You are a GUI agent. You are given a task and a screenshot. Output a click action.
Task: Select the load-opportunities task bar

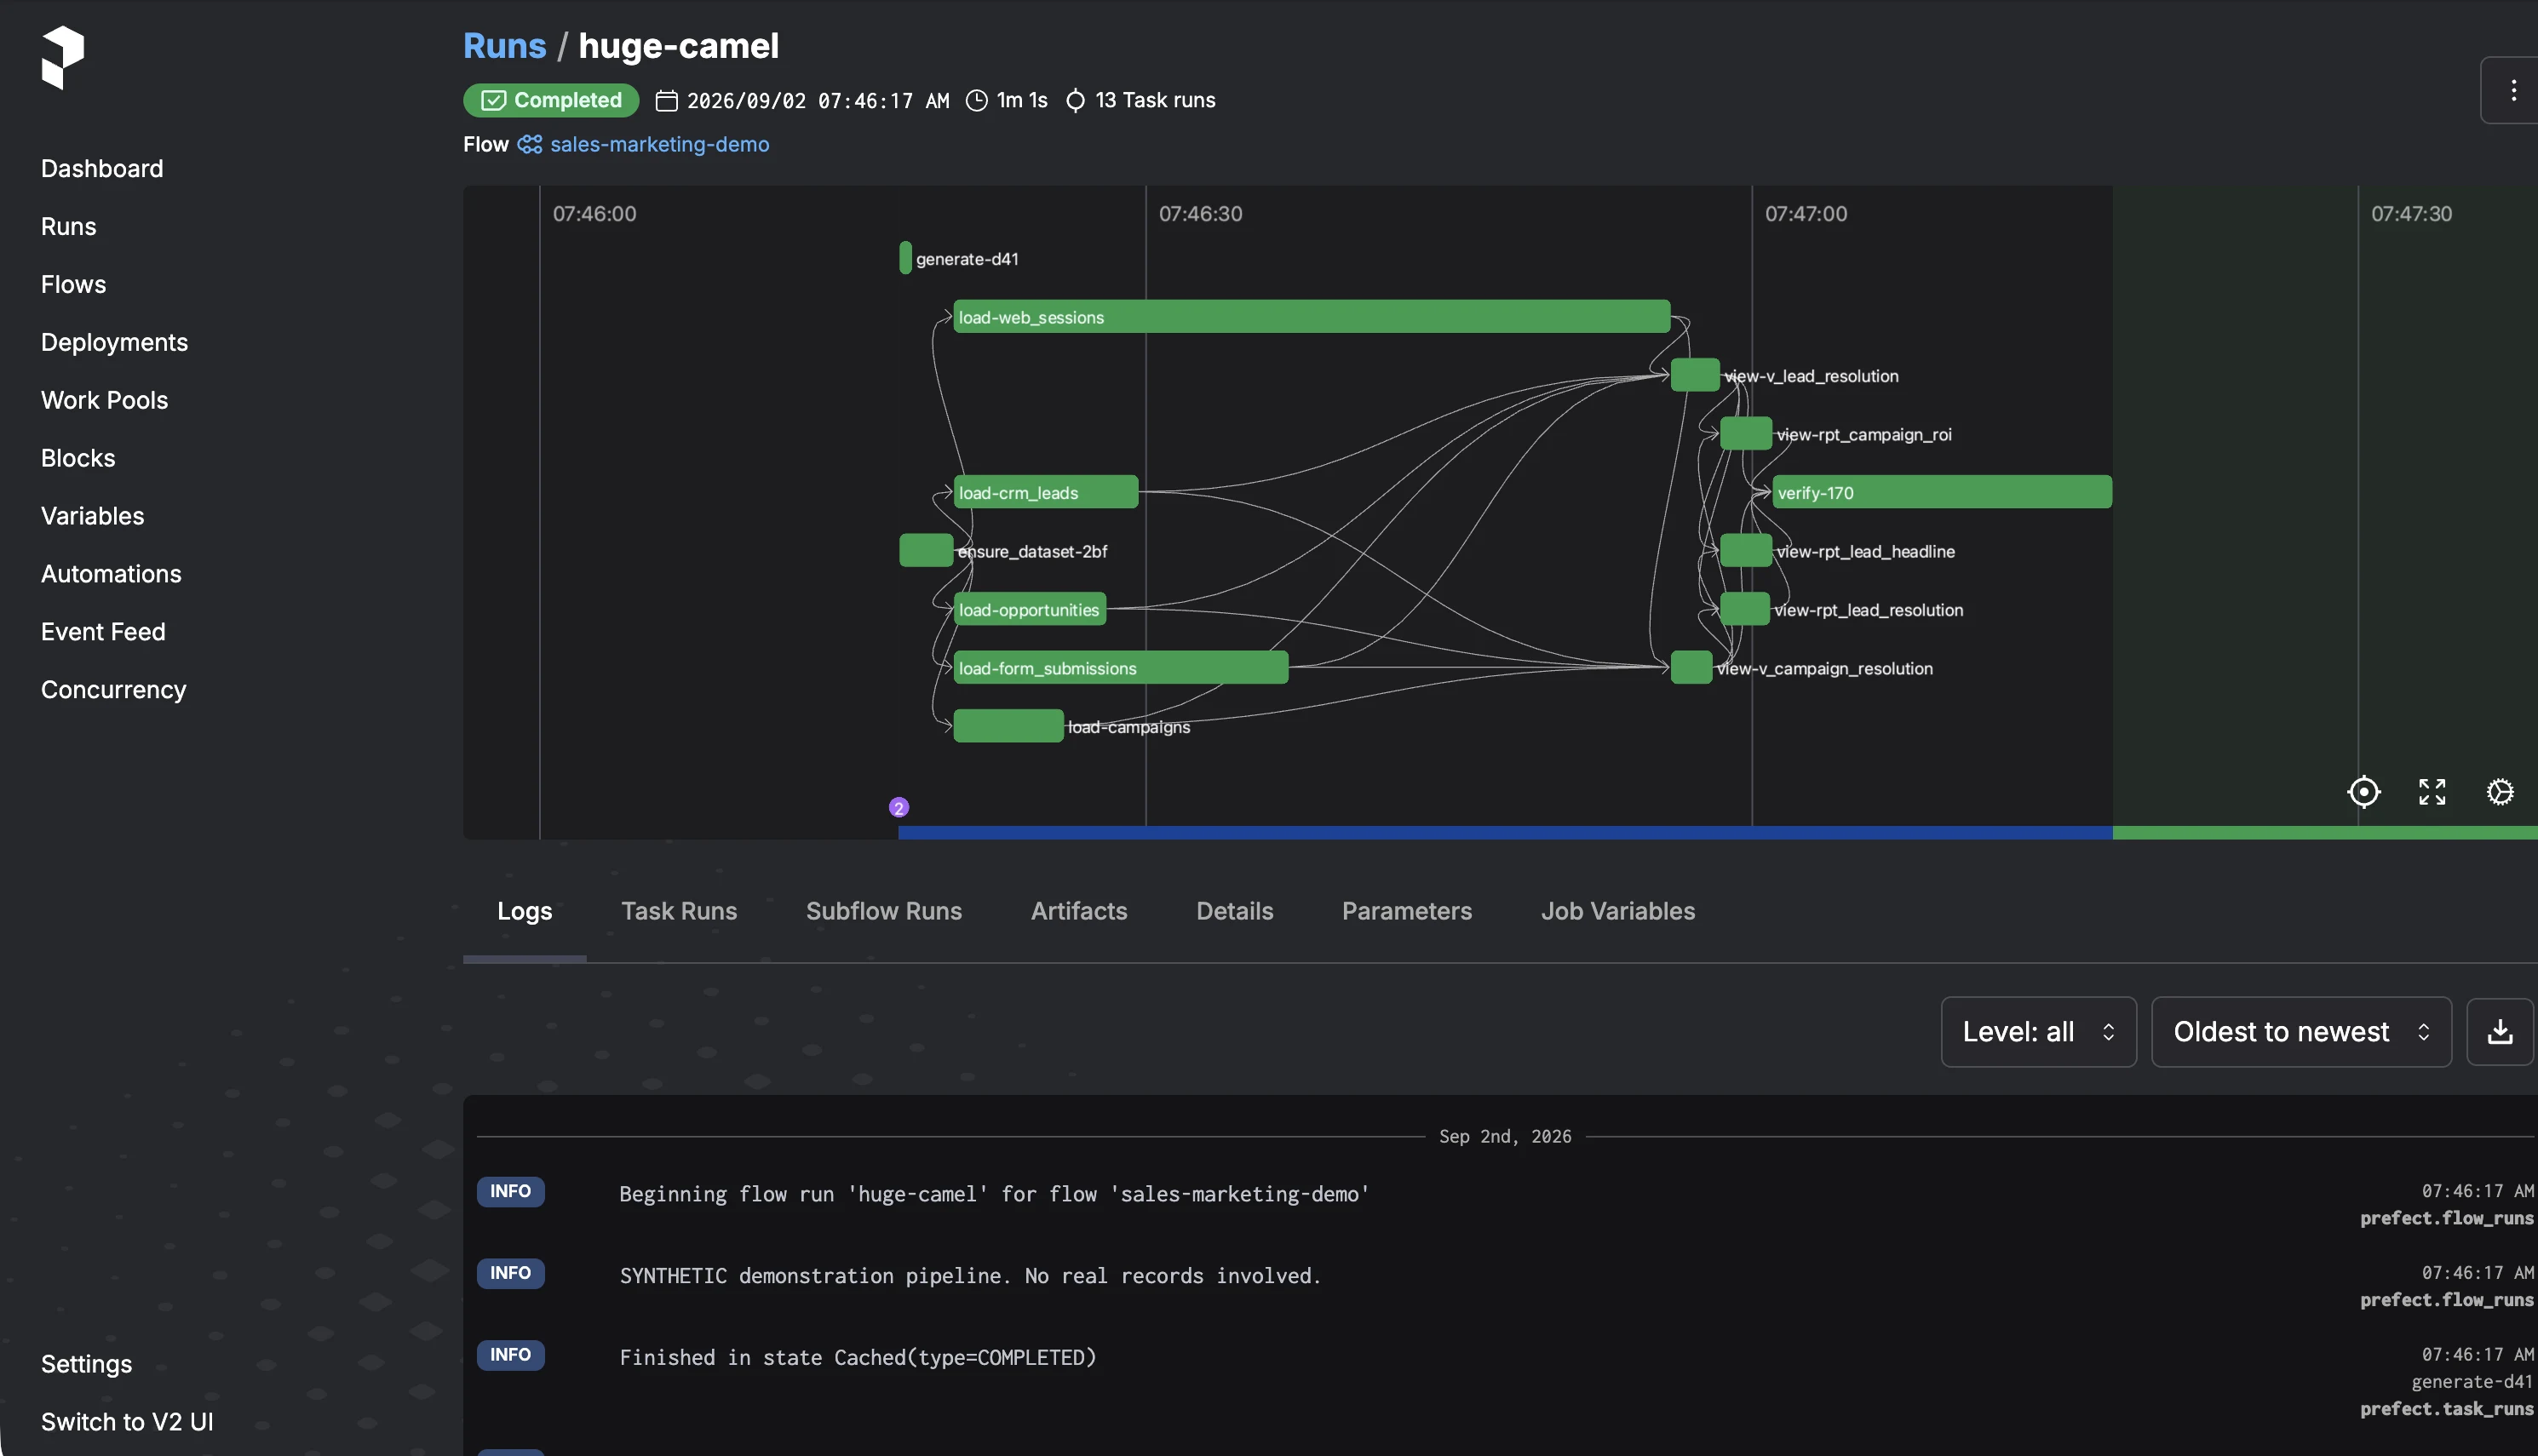1029,609
